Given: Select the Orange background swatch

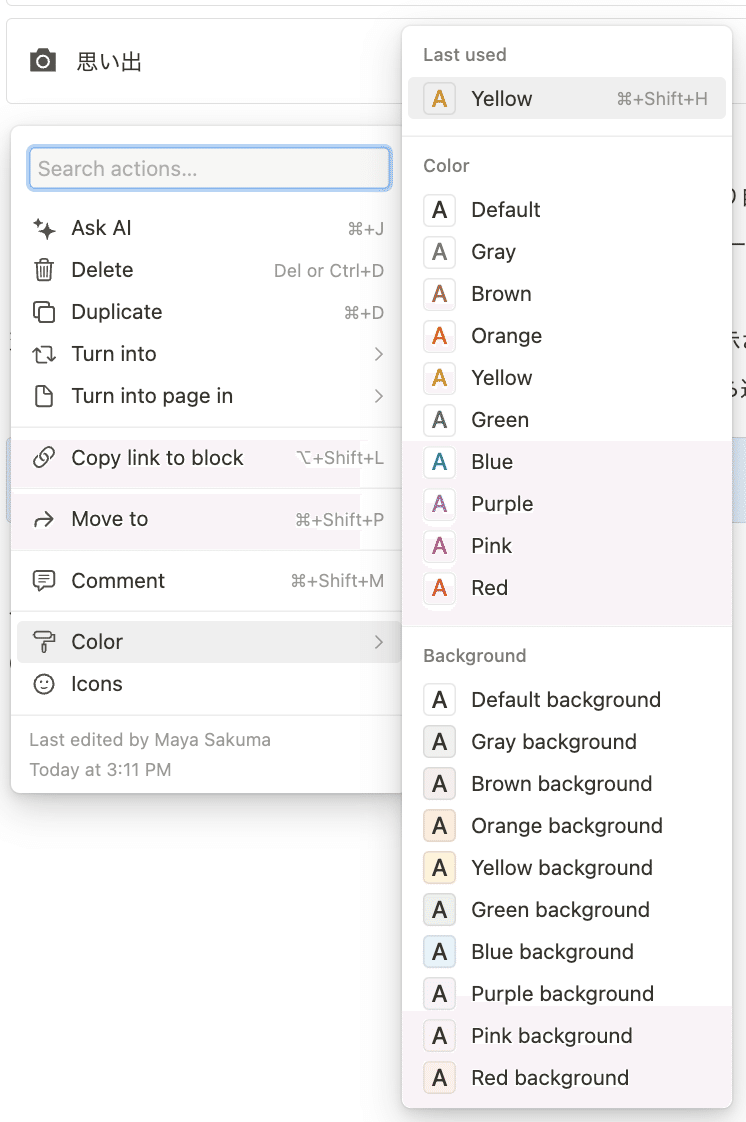Looking at the screenshot, I should (x=439, y=826).
